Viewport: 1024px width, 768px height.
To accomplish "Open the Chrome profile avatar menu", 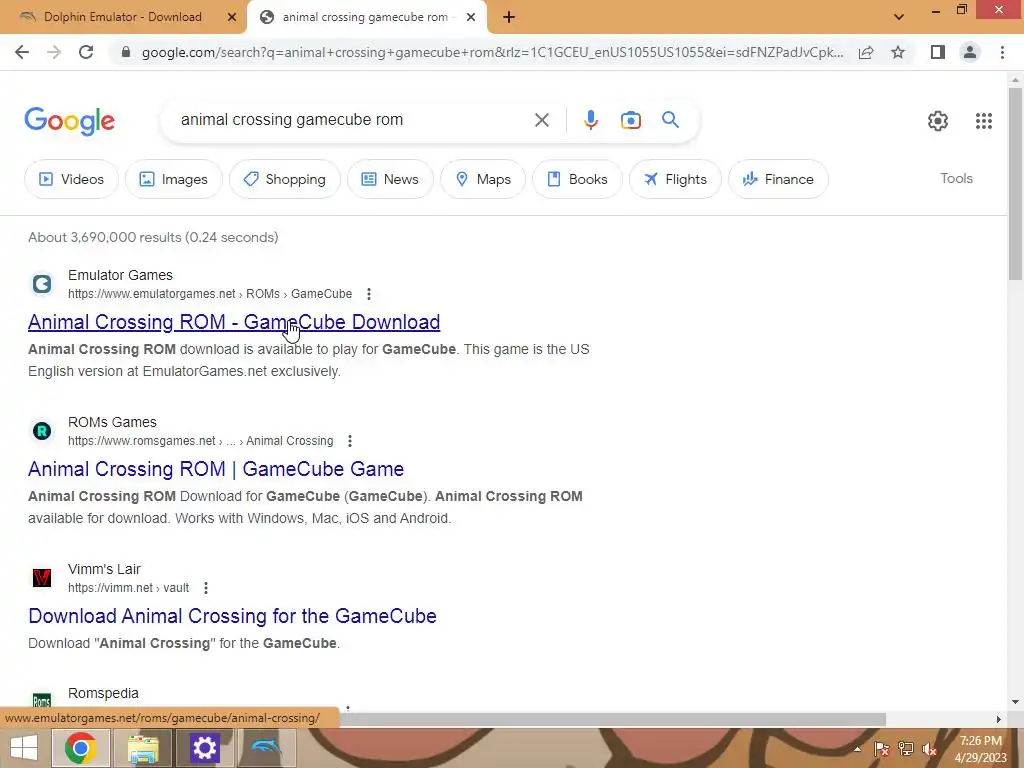I will pyautogui.click(x=970, y=52).
